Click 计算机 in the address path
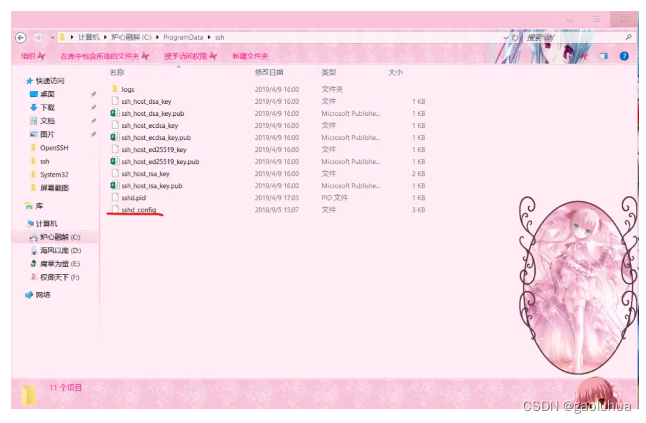This screenshot has height=423, width=646. click(89, 37)
